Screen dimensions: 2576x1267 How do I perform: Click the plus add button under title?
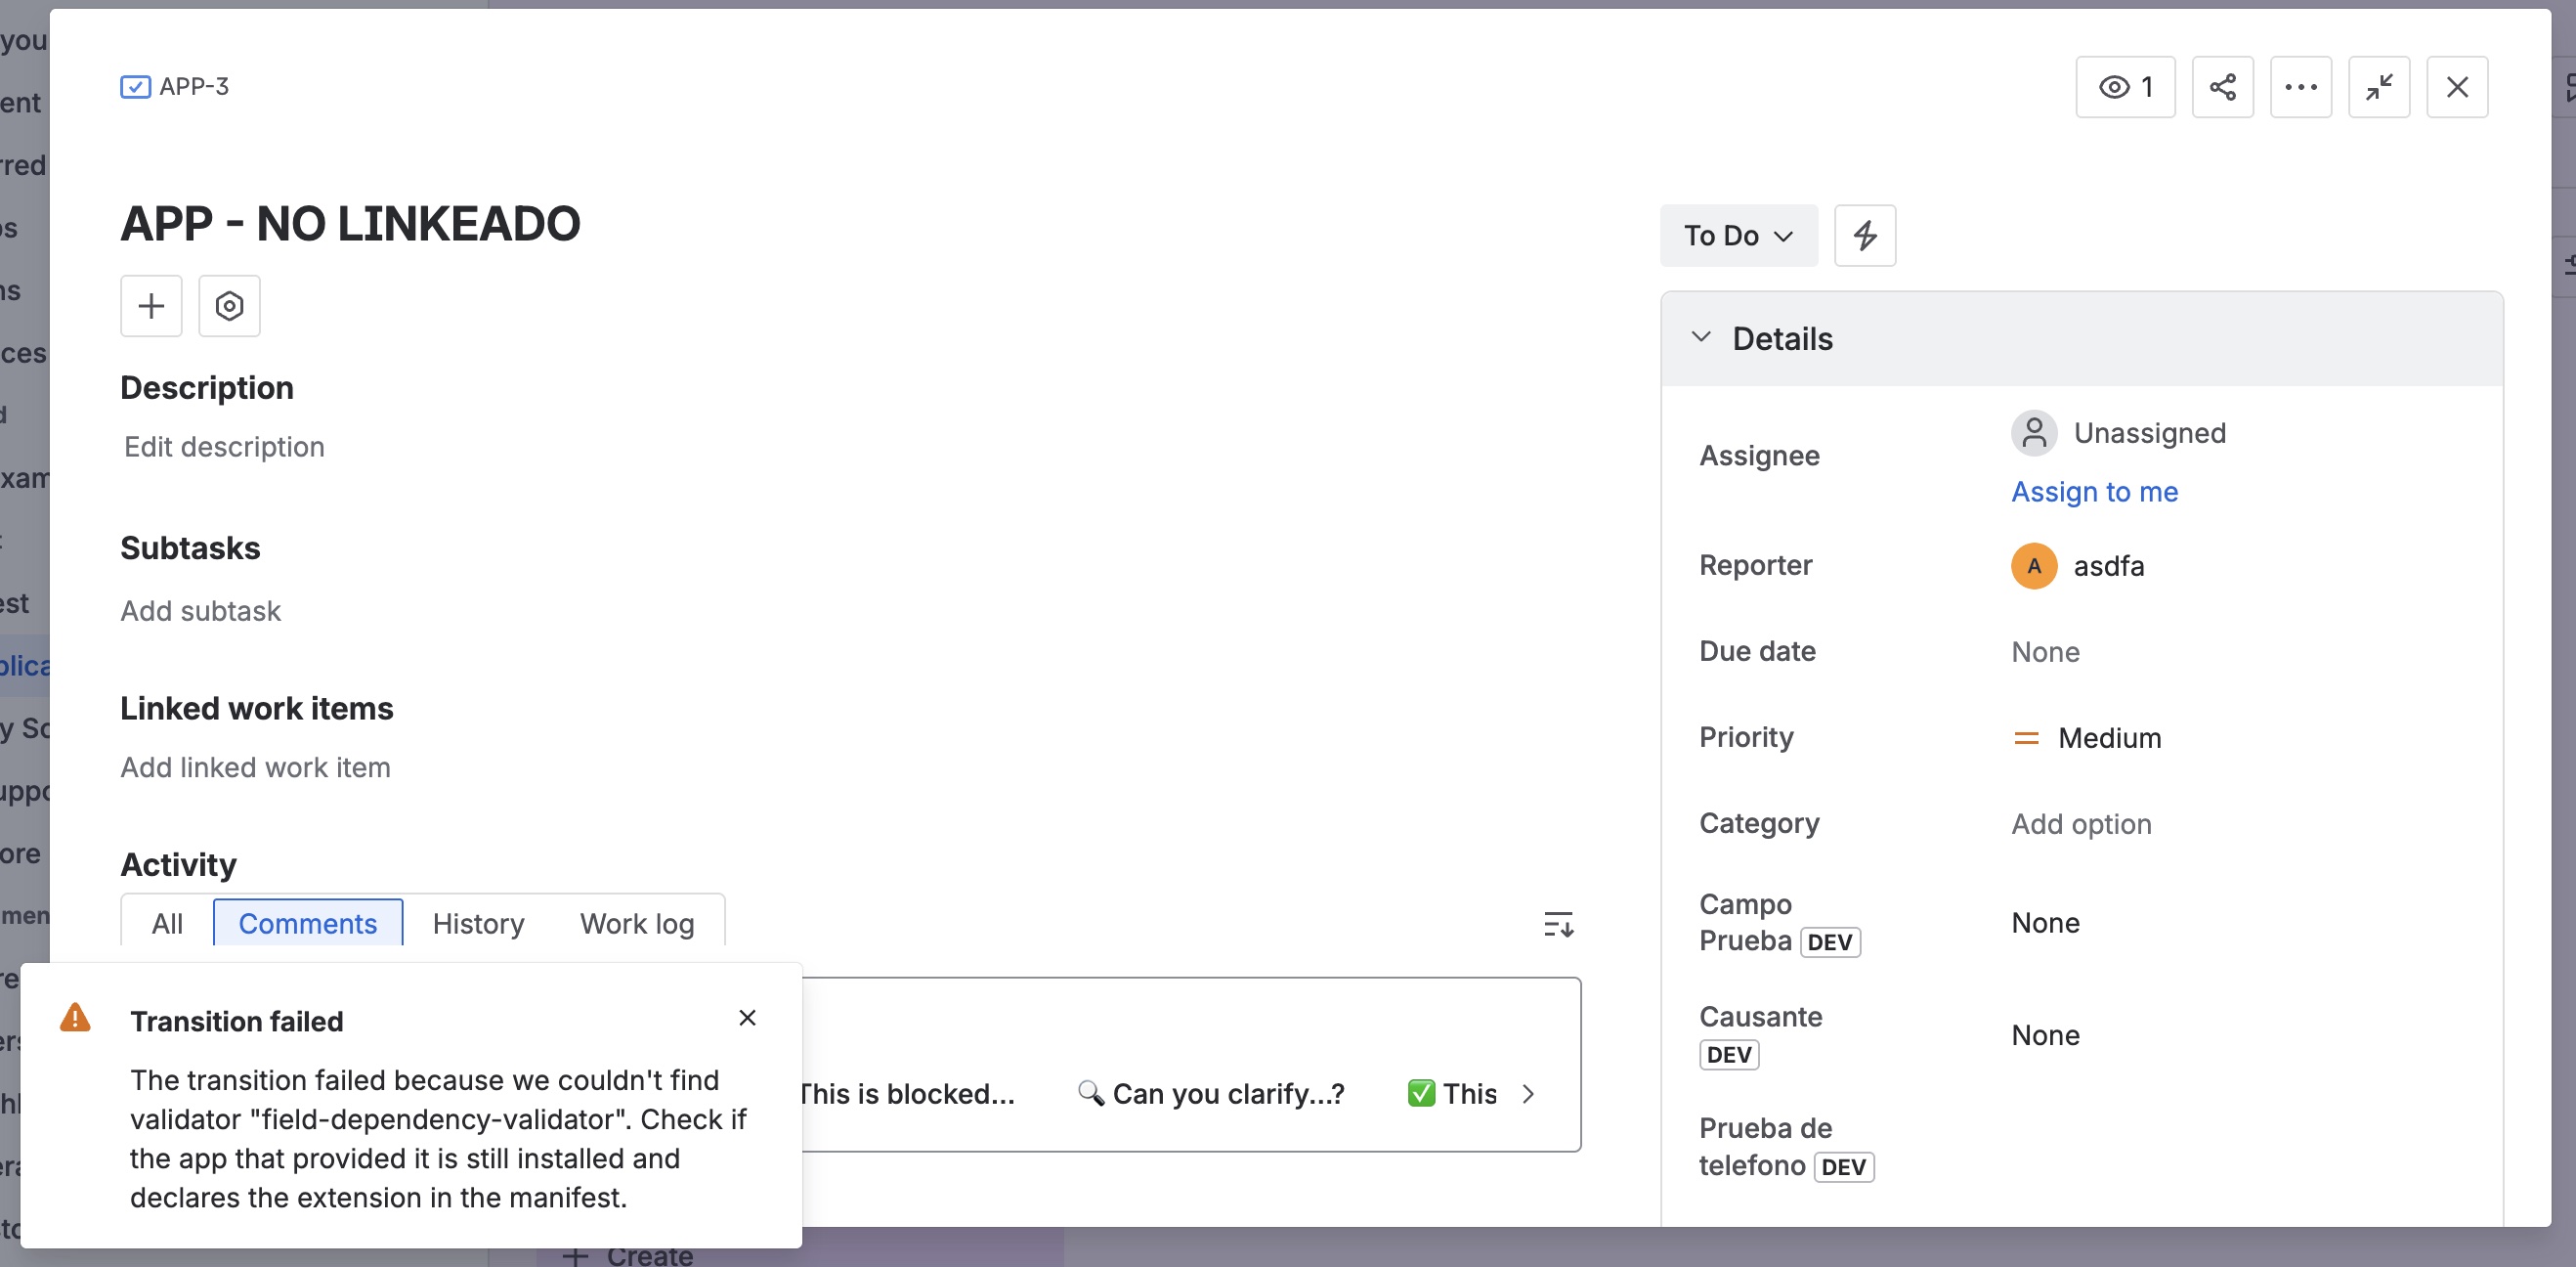pyautogui.click(x=151, y=305)
